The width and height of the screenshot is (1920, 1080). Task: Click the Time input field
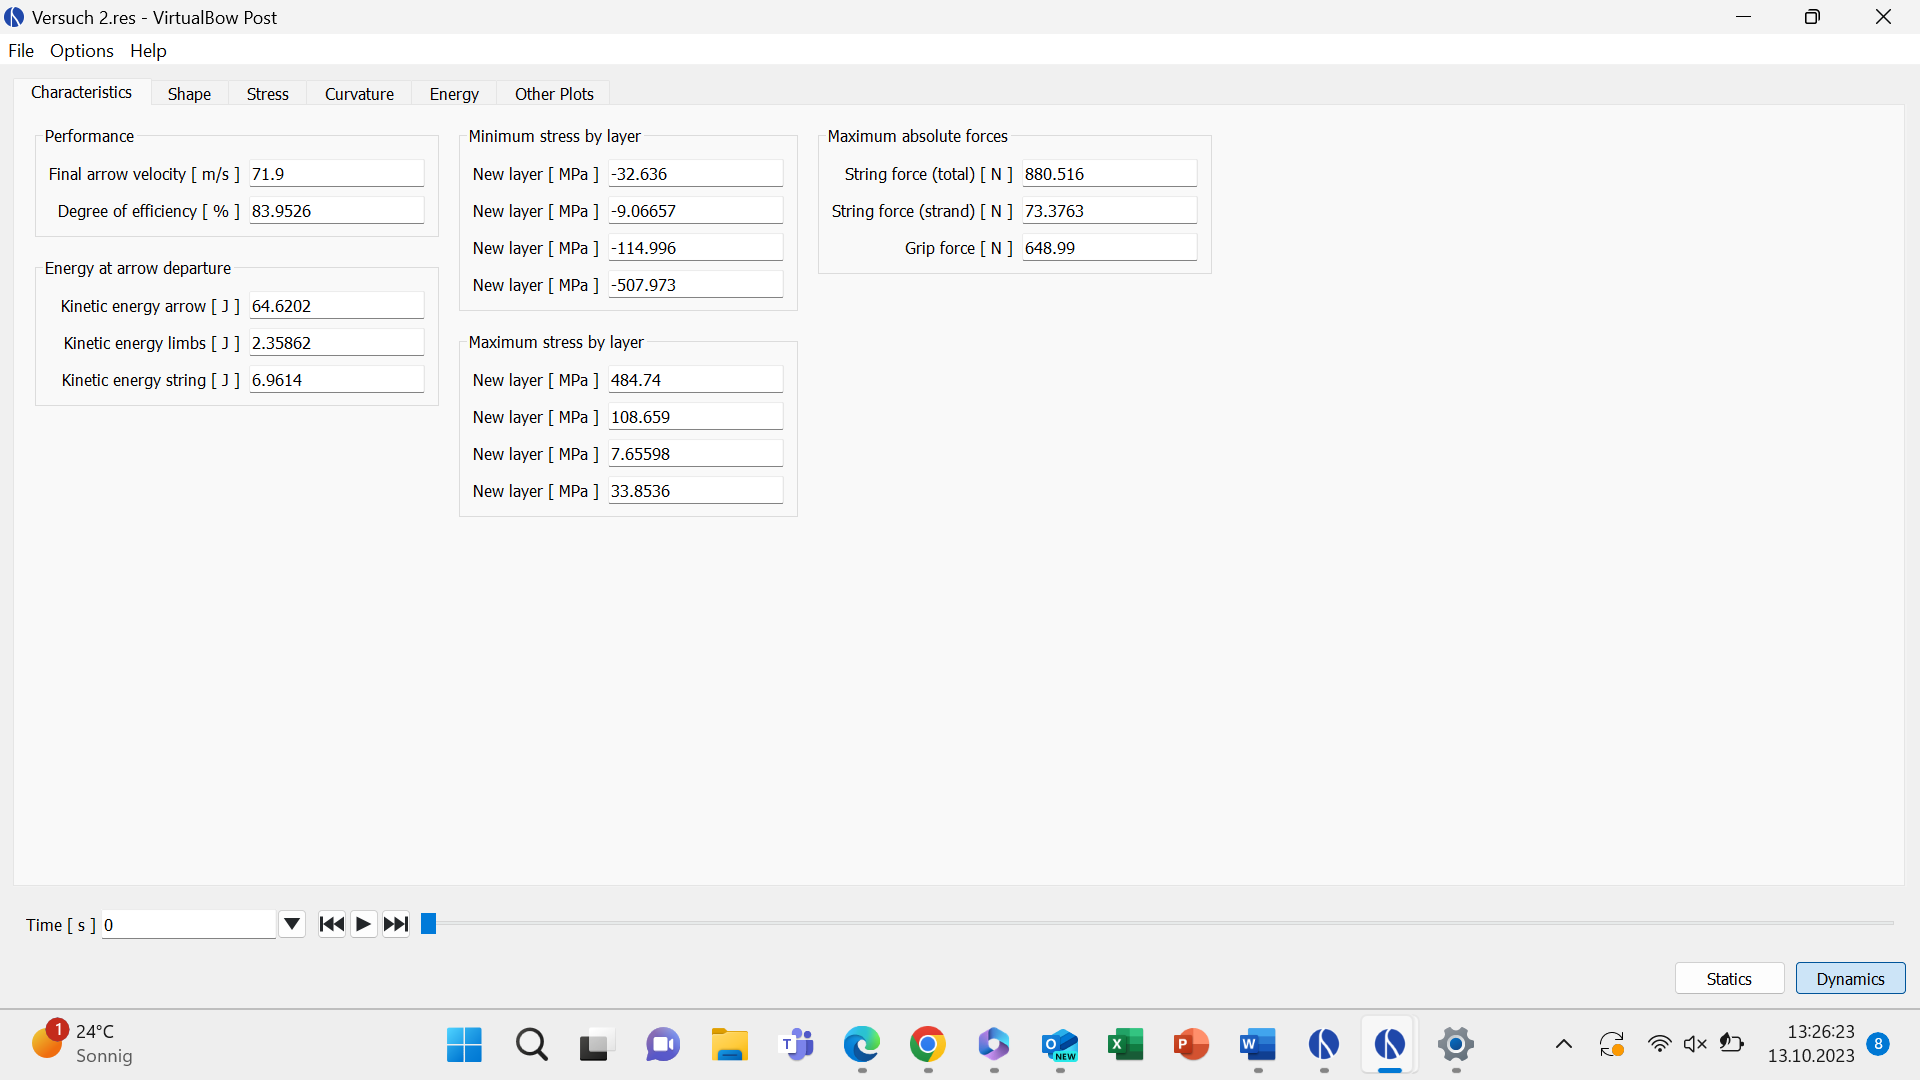tap(188, 925)
